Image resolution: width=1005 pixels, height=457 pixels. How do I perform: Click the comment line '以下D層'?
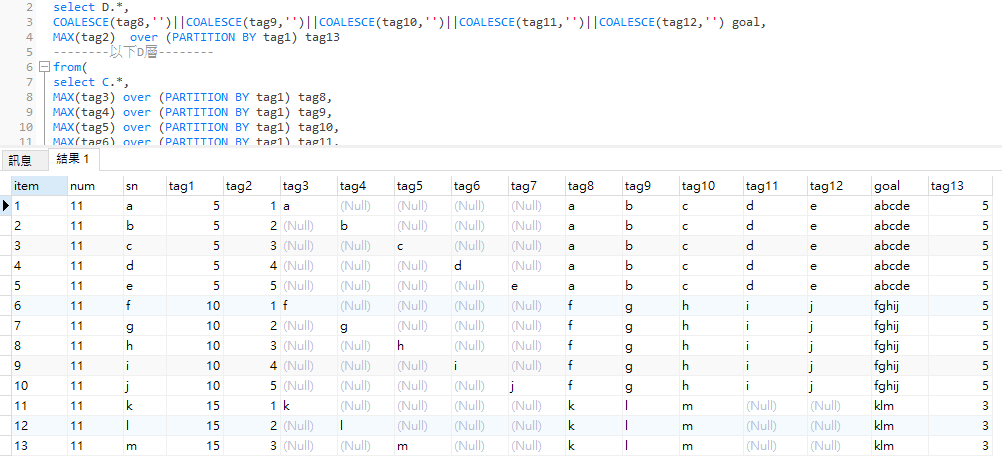(x=133, y=53)
